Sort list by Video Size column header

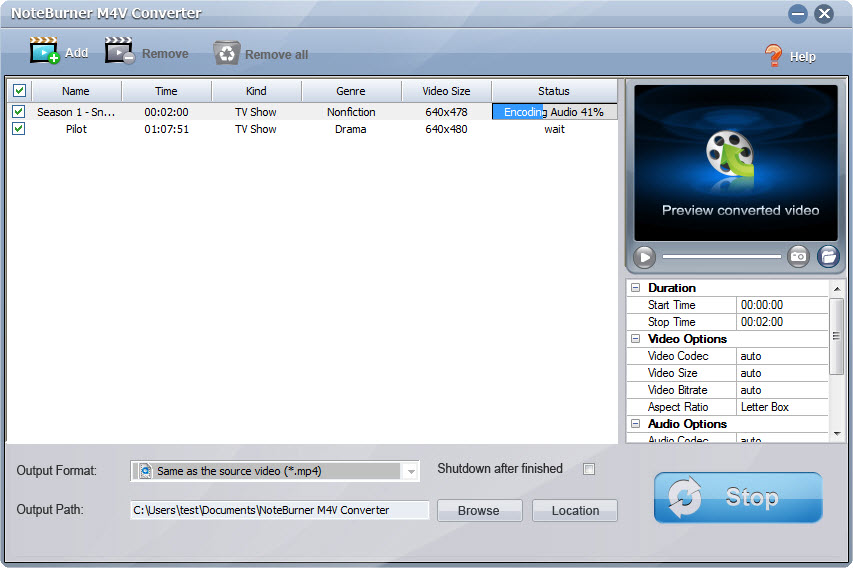tap(446, 91)
